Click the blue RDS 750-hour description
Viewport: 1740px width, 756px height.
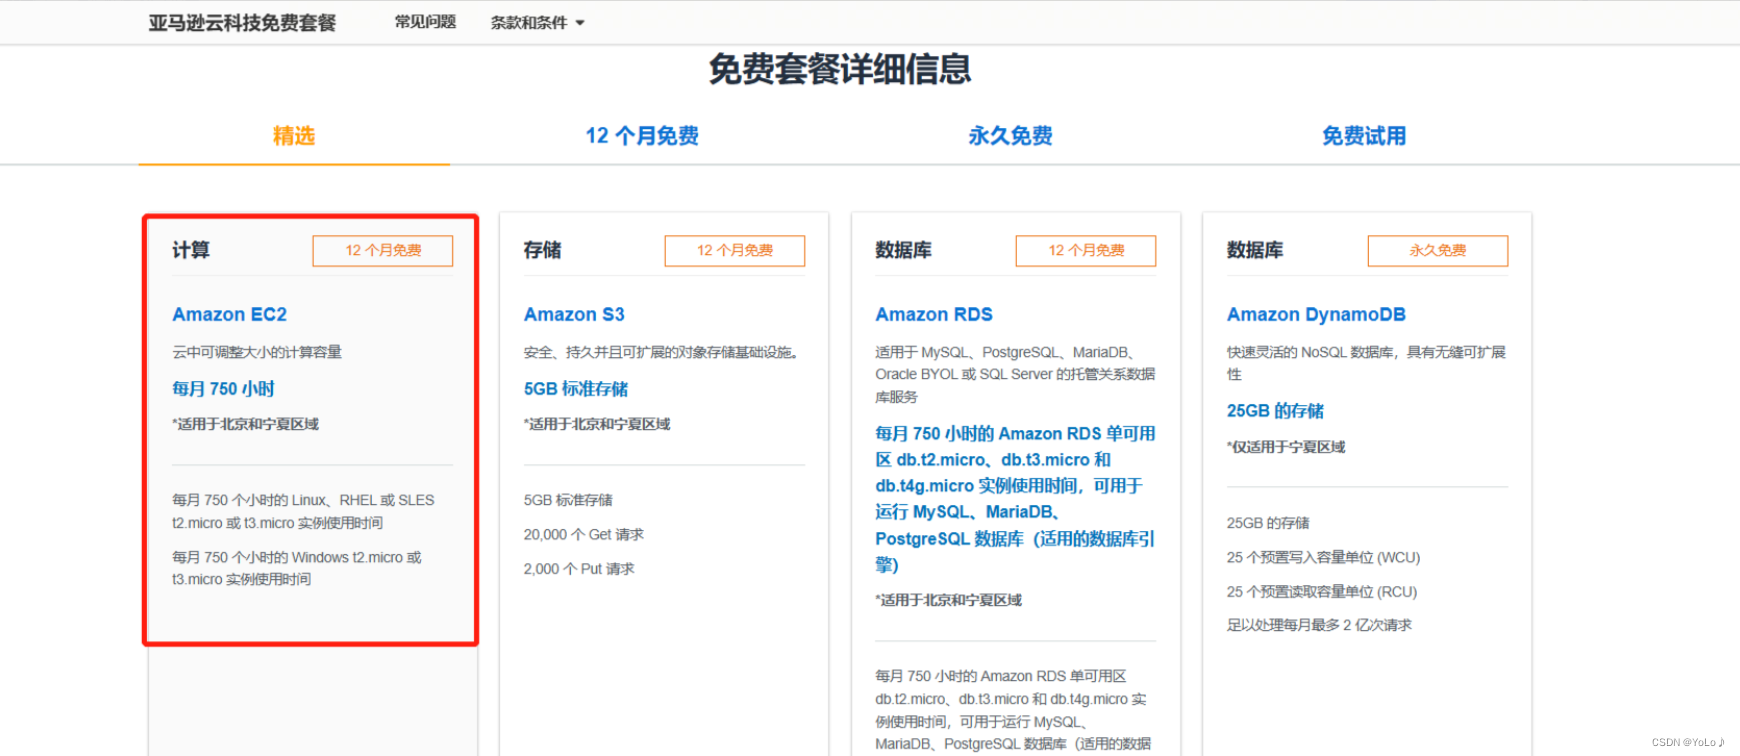1015,499
